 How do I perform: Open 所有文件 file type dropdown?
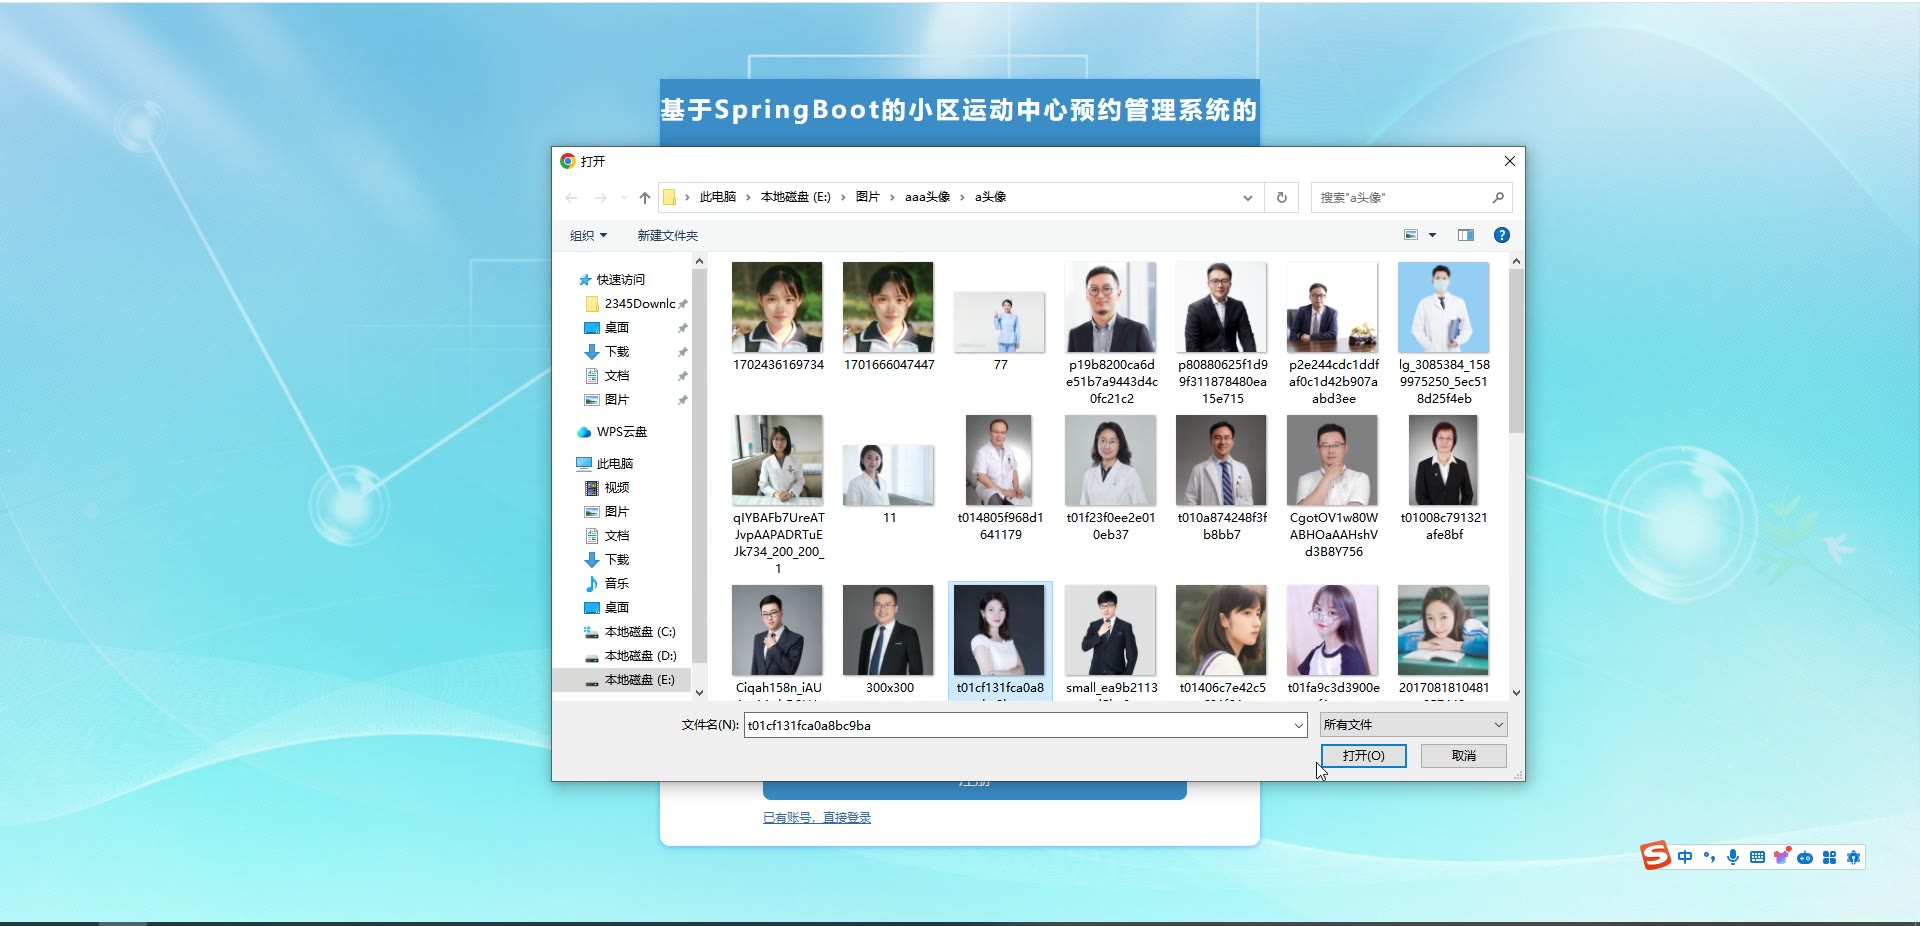(x=1413, y=725)
